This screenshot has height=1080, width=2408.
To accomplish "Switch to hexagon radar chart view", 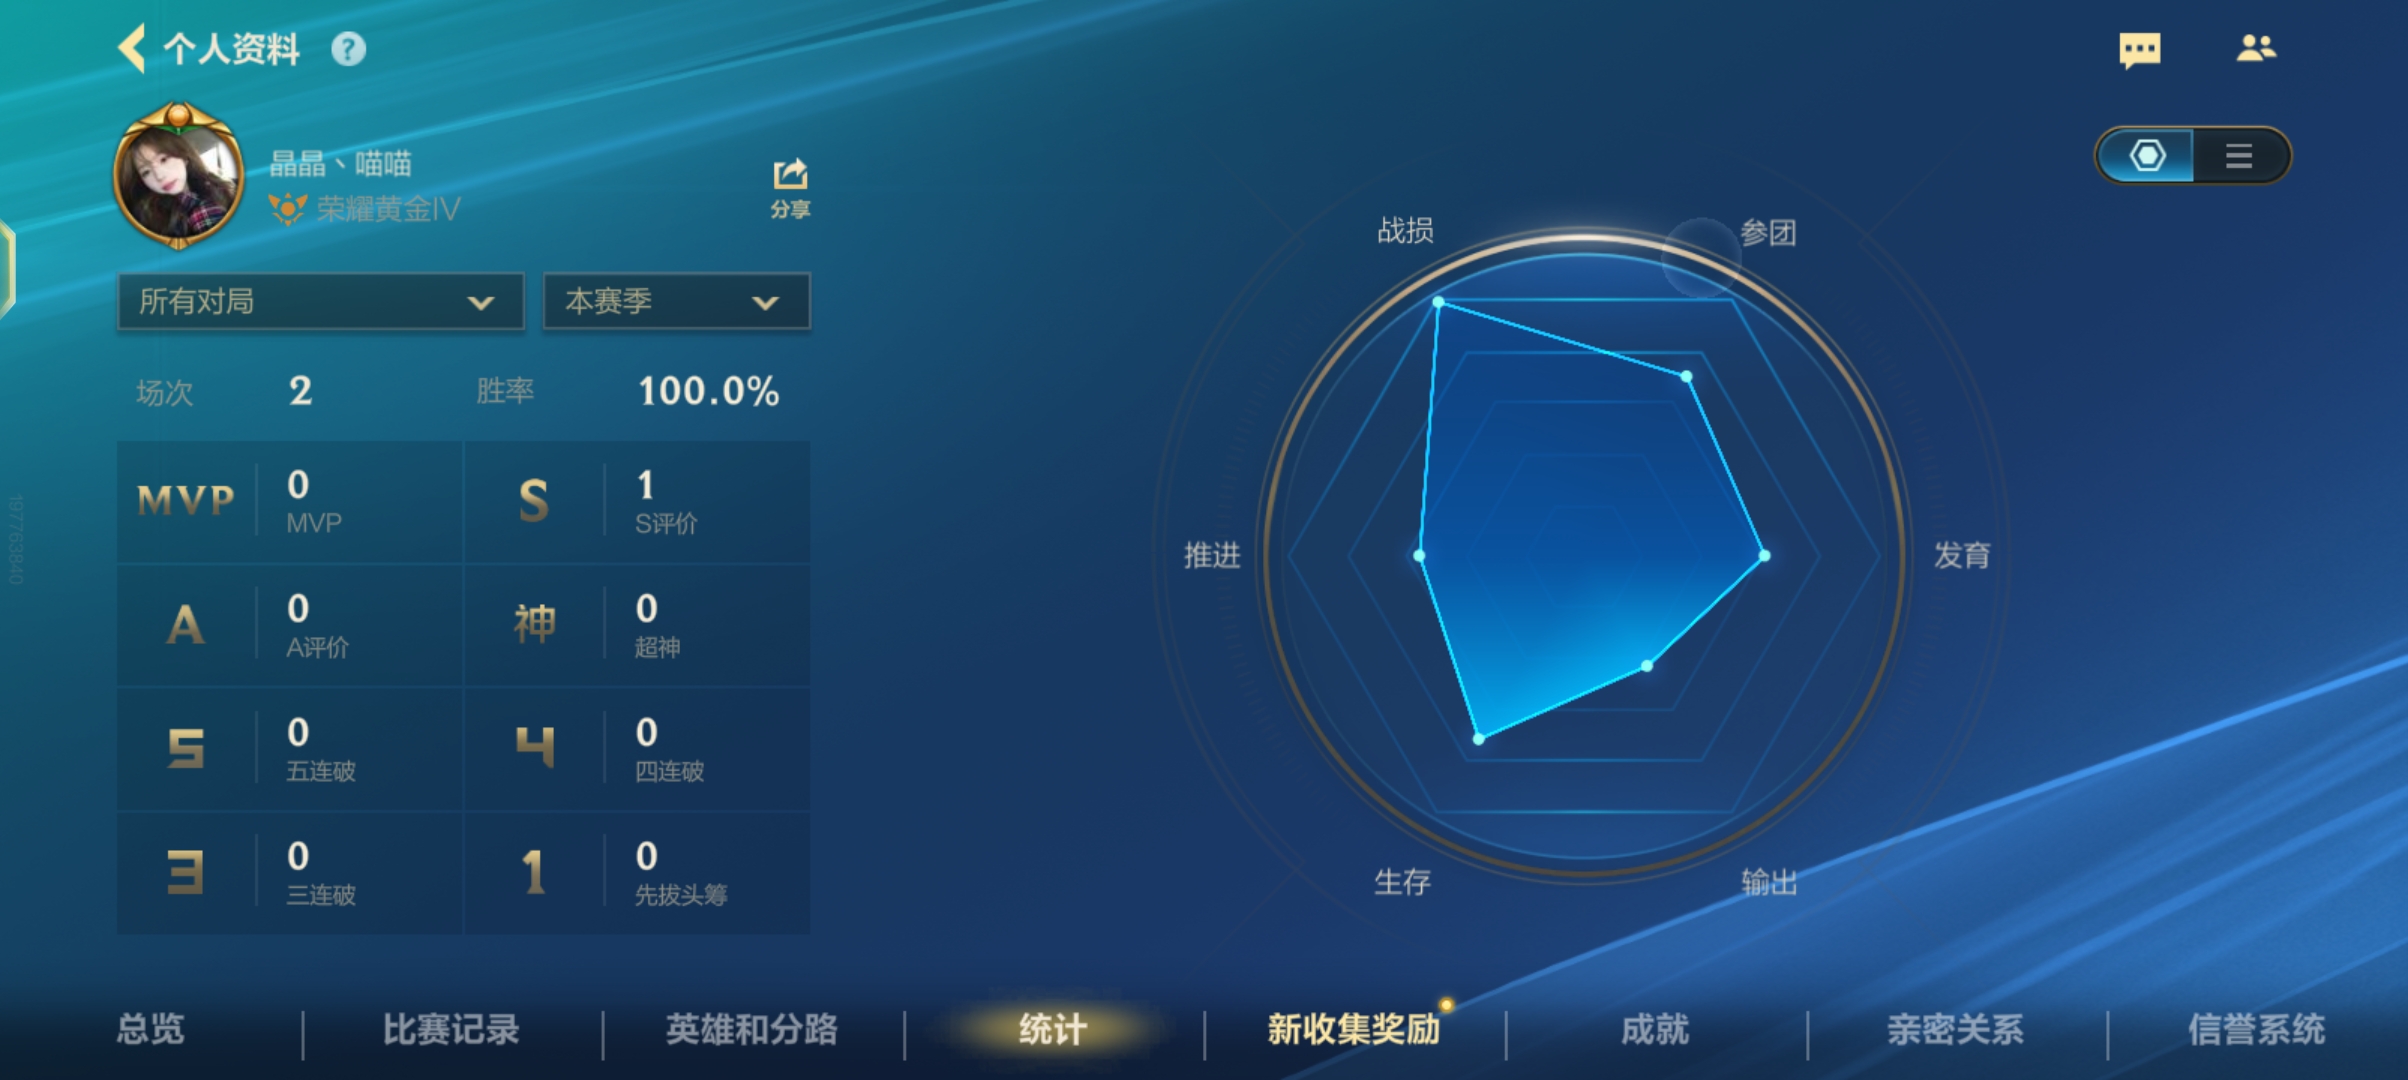I will (2146, 155).
